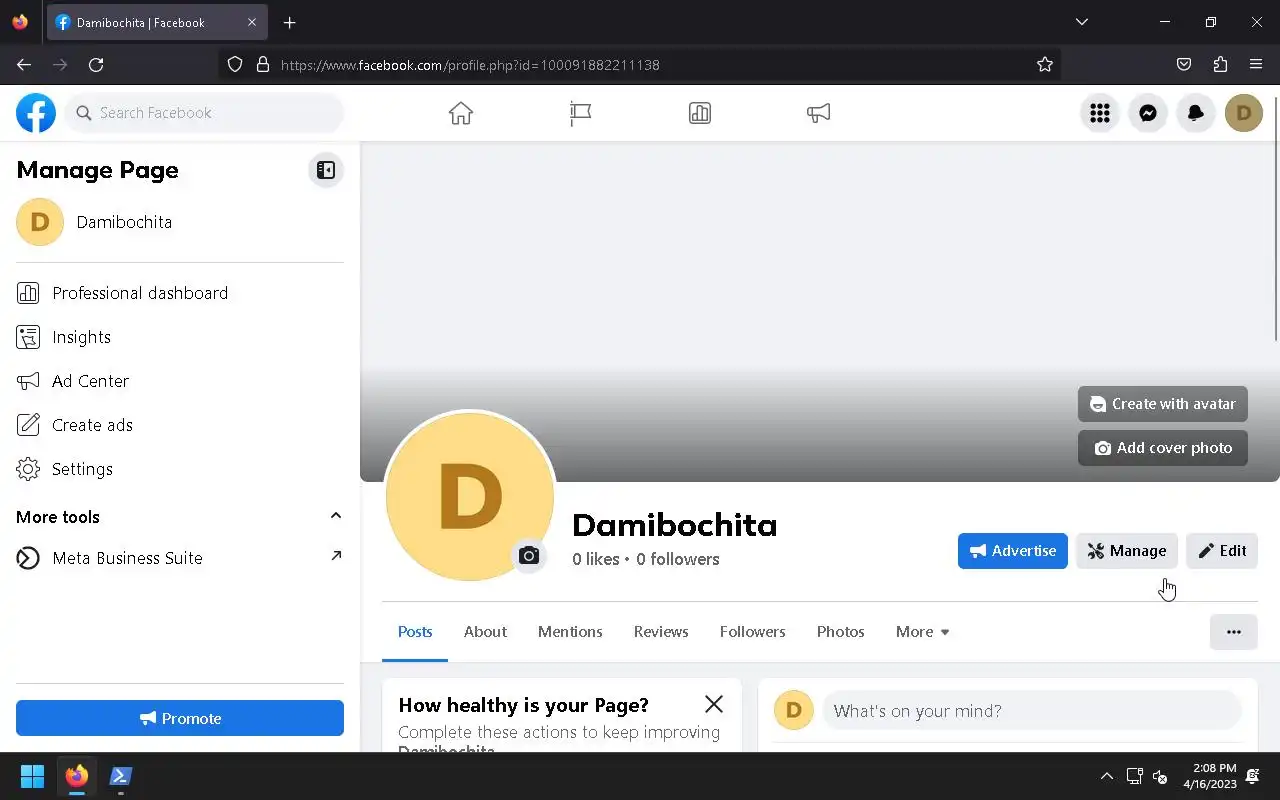Click Create with avatar button

click(x=1163, y=404)
